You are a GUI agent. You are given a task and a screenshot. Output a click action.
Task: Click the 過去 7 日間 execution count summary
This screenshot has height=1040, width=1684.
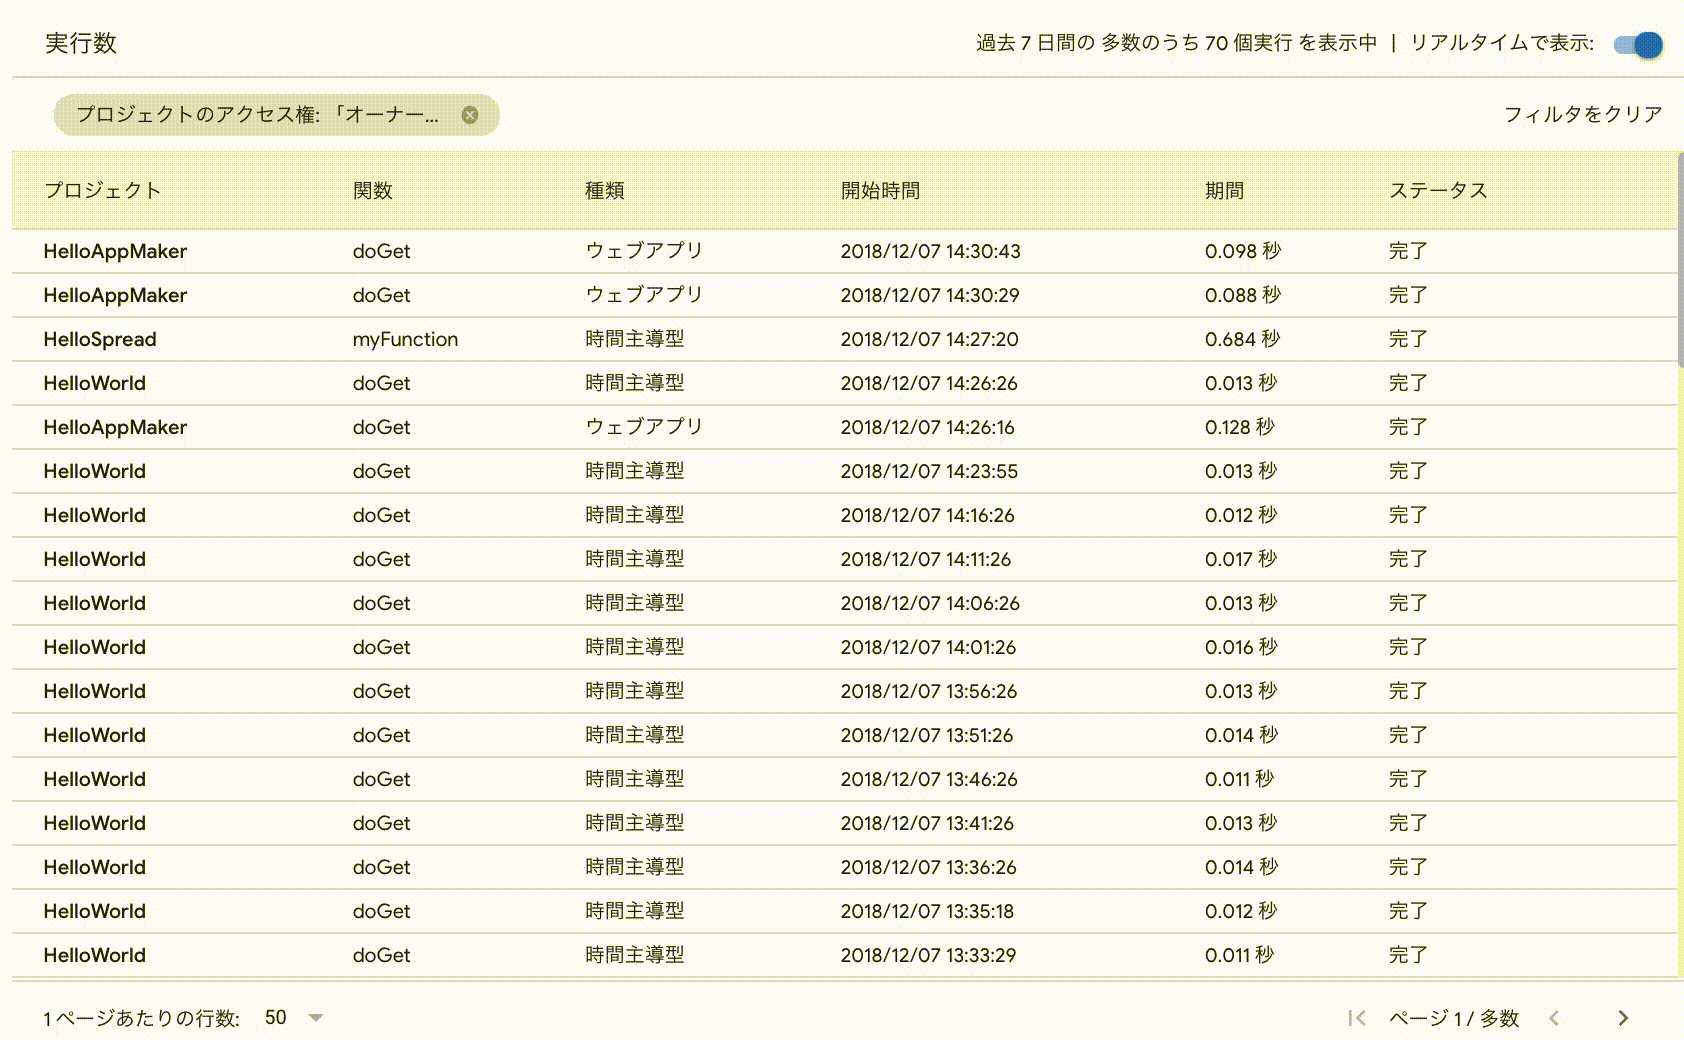pyautogui.click(x=1176, y=43)
